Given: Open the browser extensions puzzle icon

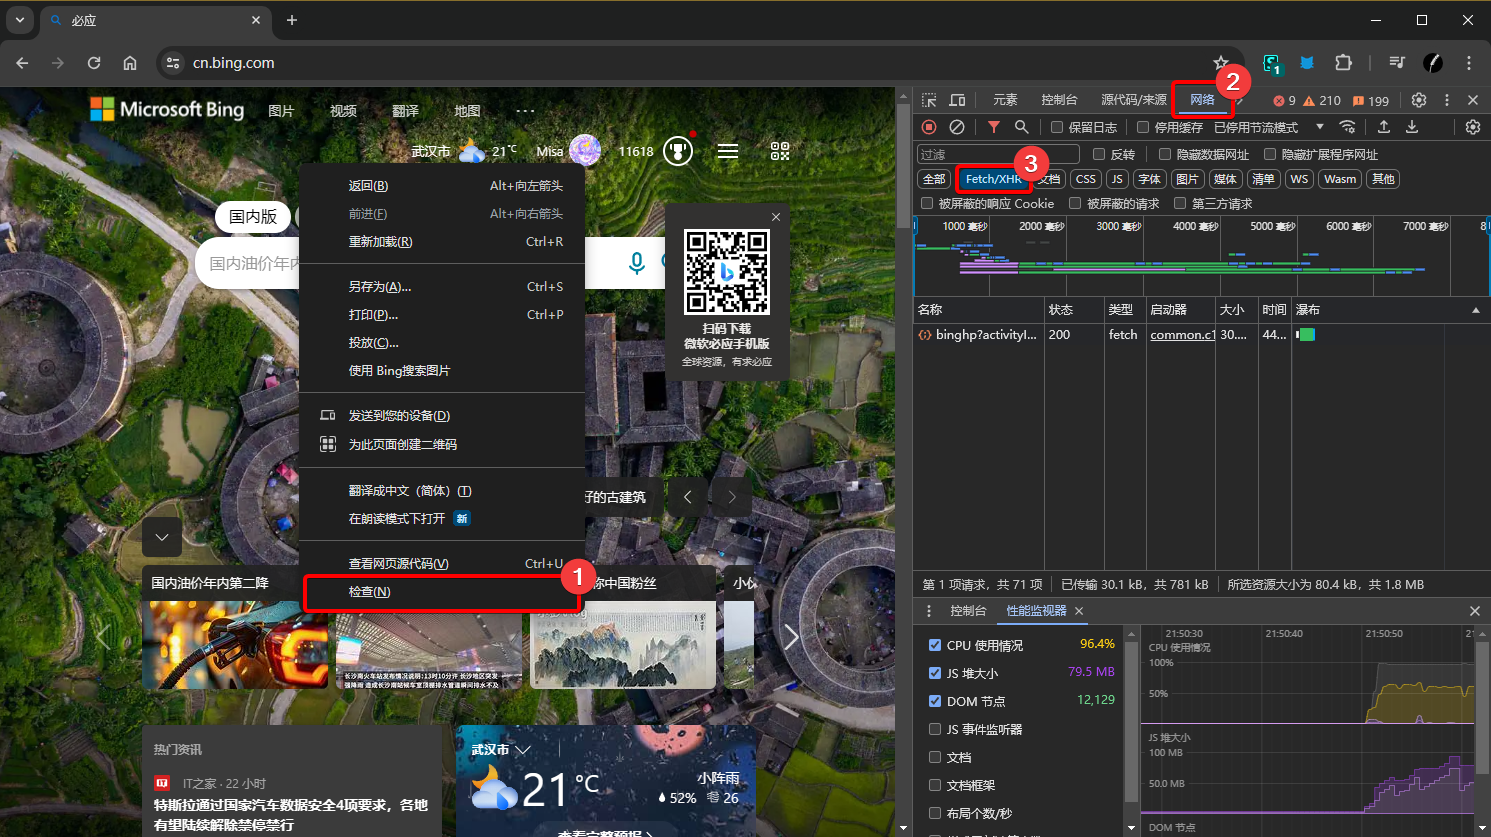Looking at the screenshot, I should coord(1343,62).
